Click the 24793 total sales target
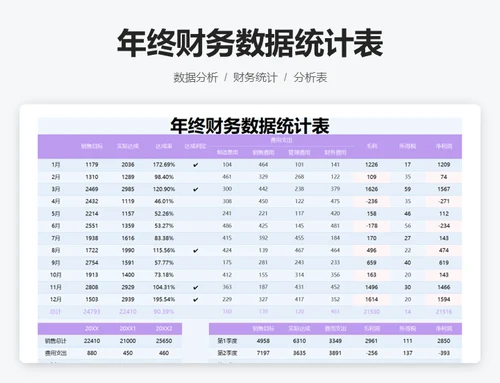This screenshot has width=500, height=383. coord(92,312)
